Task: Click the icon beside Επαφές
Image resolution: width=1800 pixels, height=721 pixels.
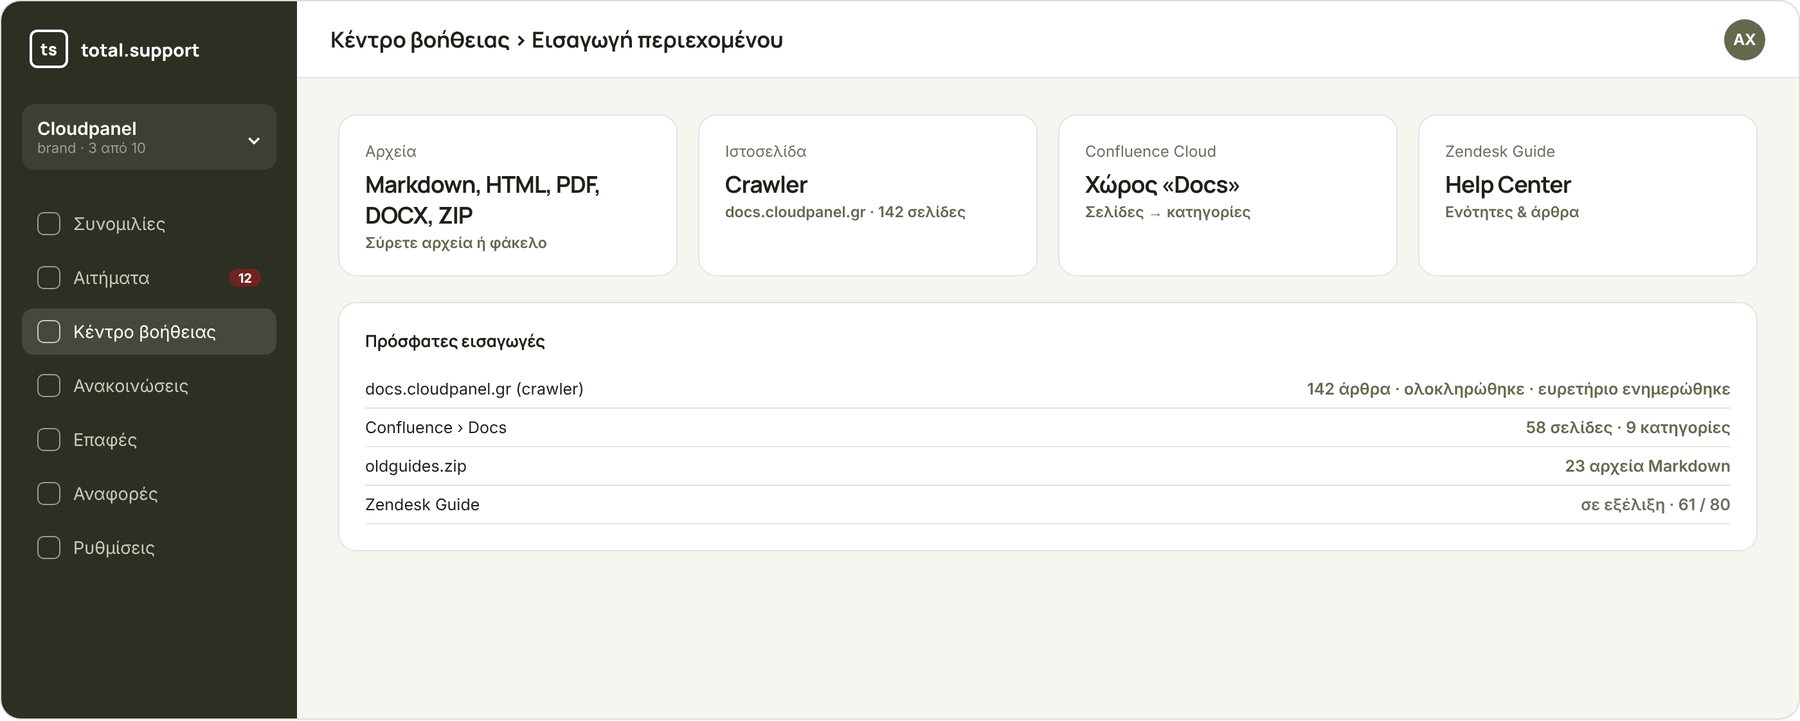Action: (x=49, y=440)
